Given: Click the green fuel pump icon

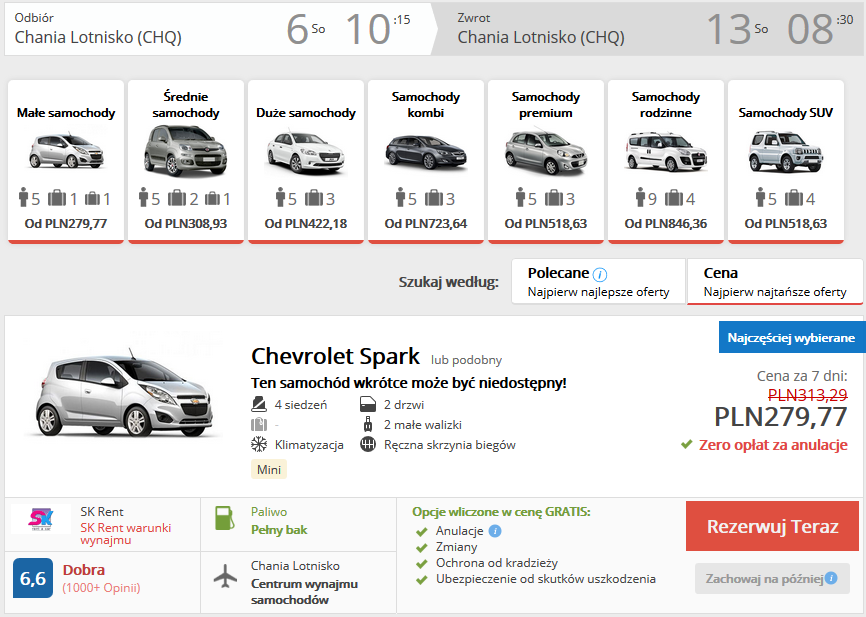Looking at the screenshot, I should [226, 520].
